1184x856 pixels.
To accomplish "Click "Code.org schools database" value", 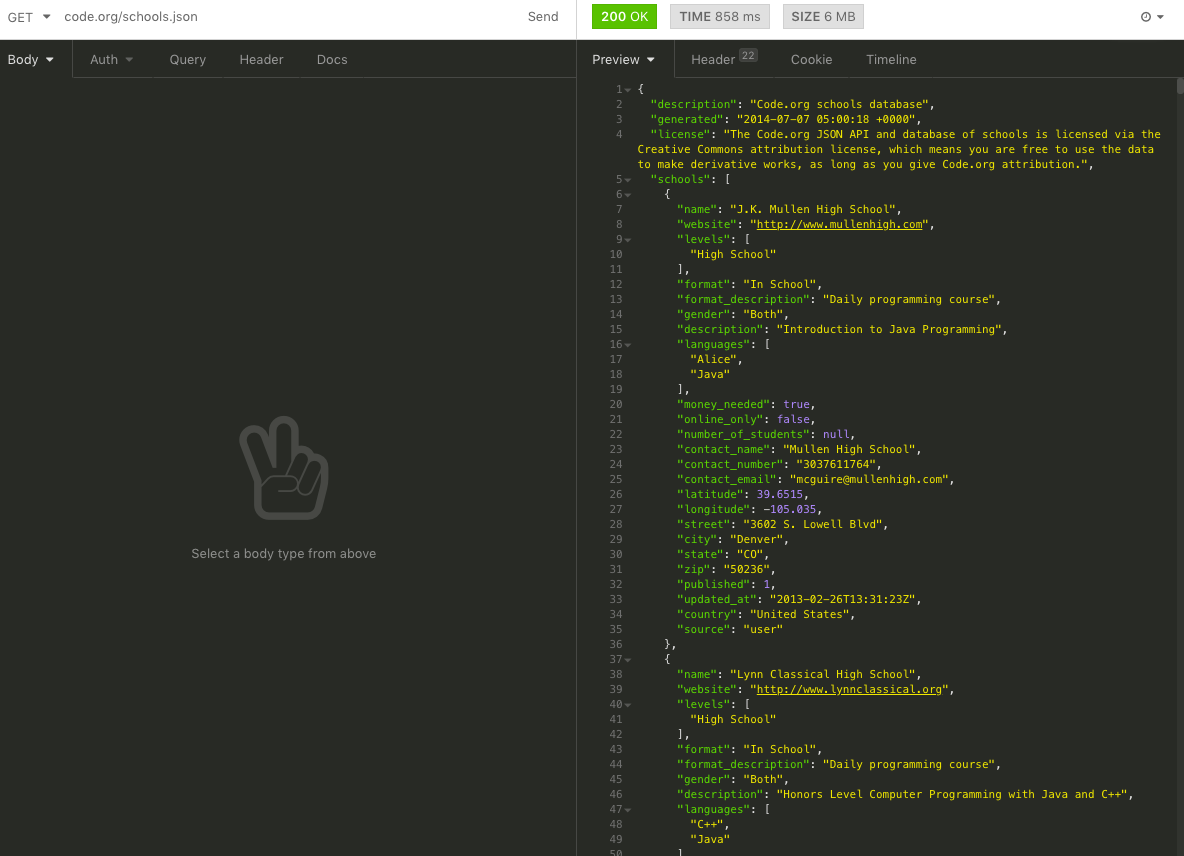I will coord(839,104).
